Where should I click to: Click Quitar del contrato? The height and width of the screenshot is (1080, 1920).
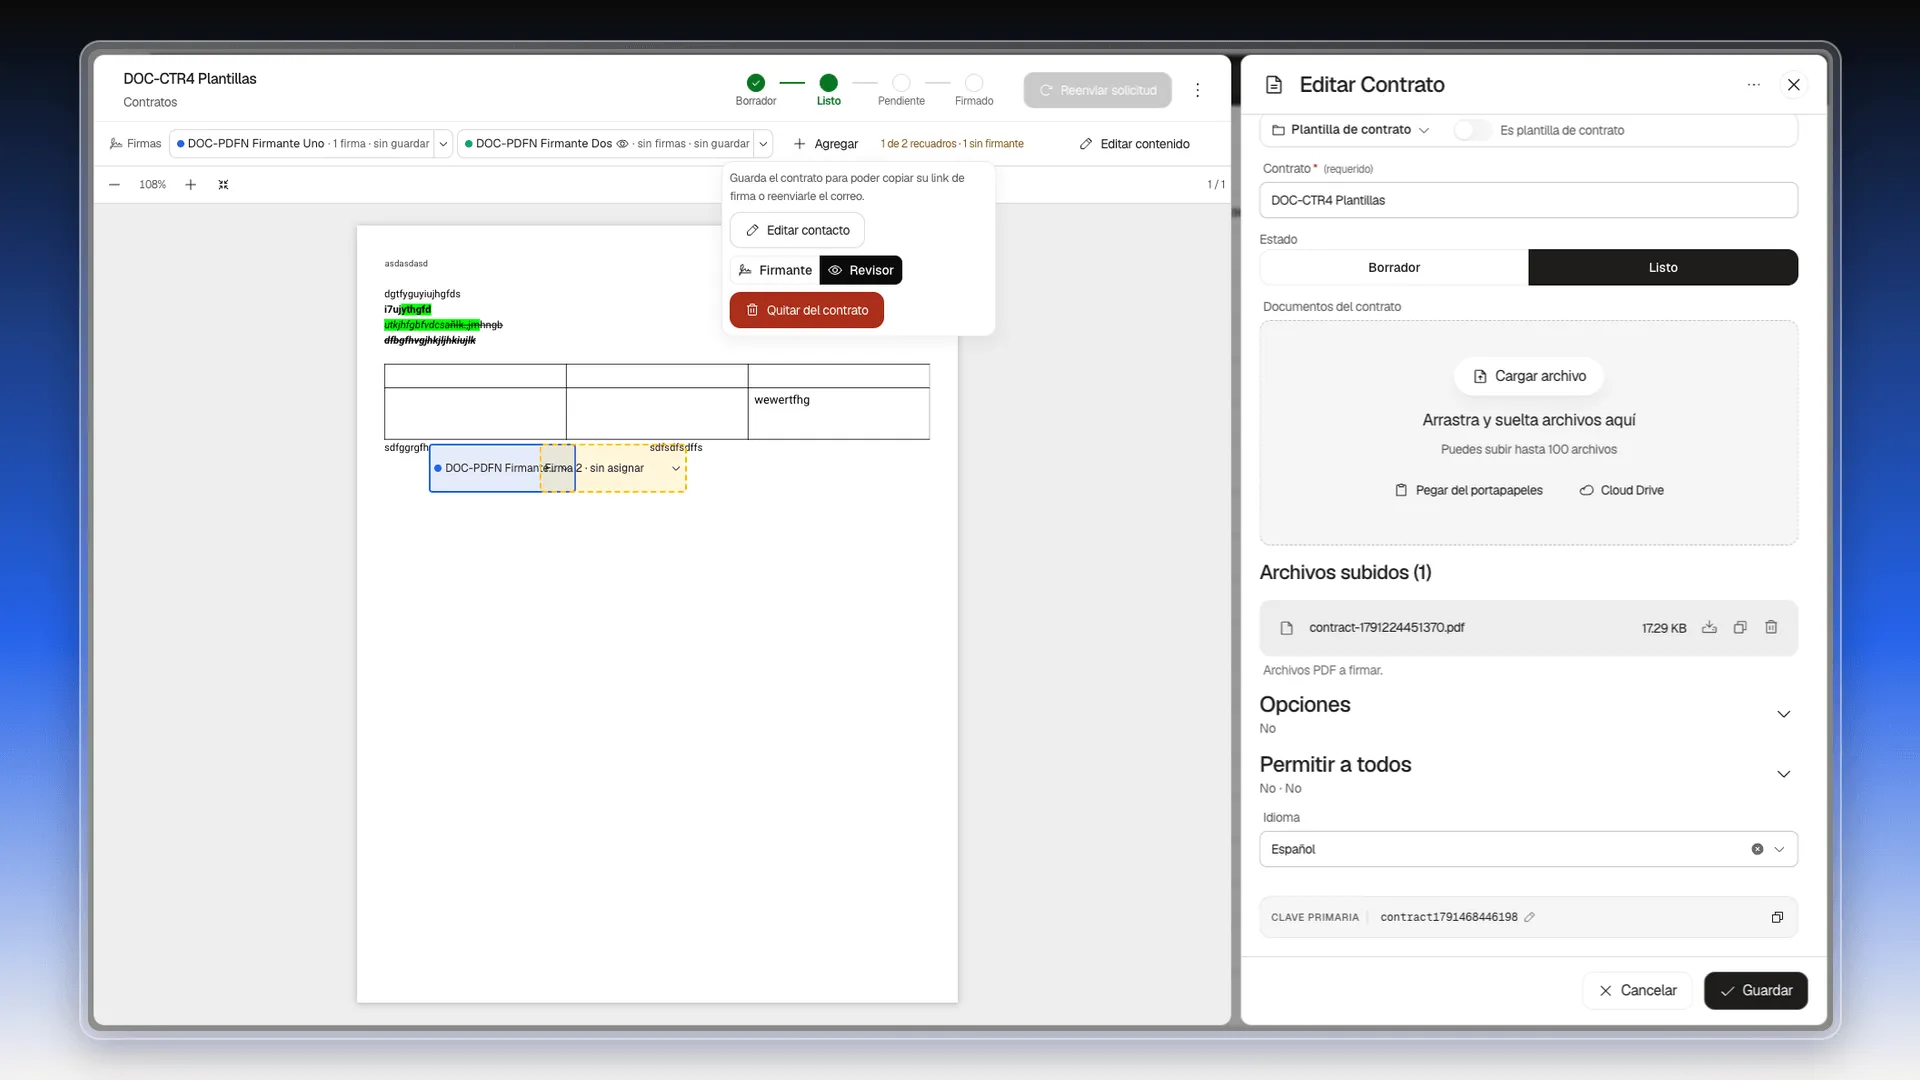(x=806, y=310)
